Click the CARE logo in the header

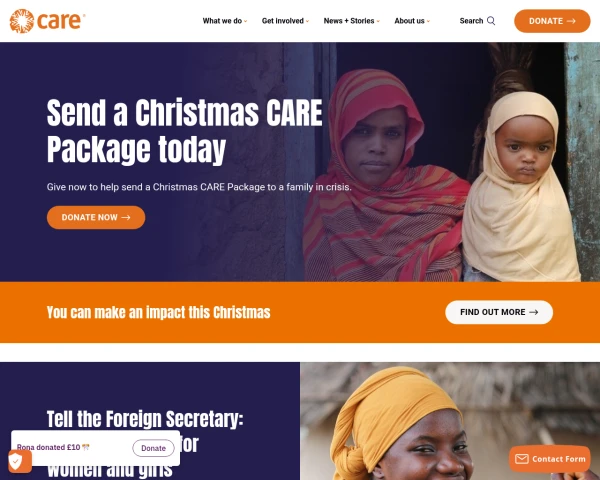(x=47, y=21)
